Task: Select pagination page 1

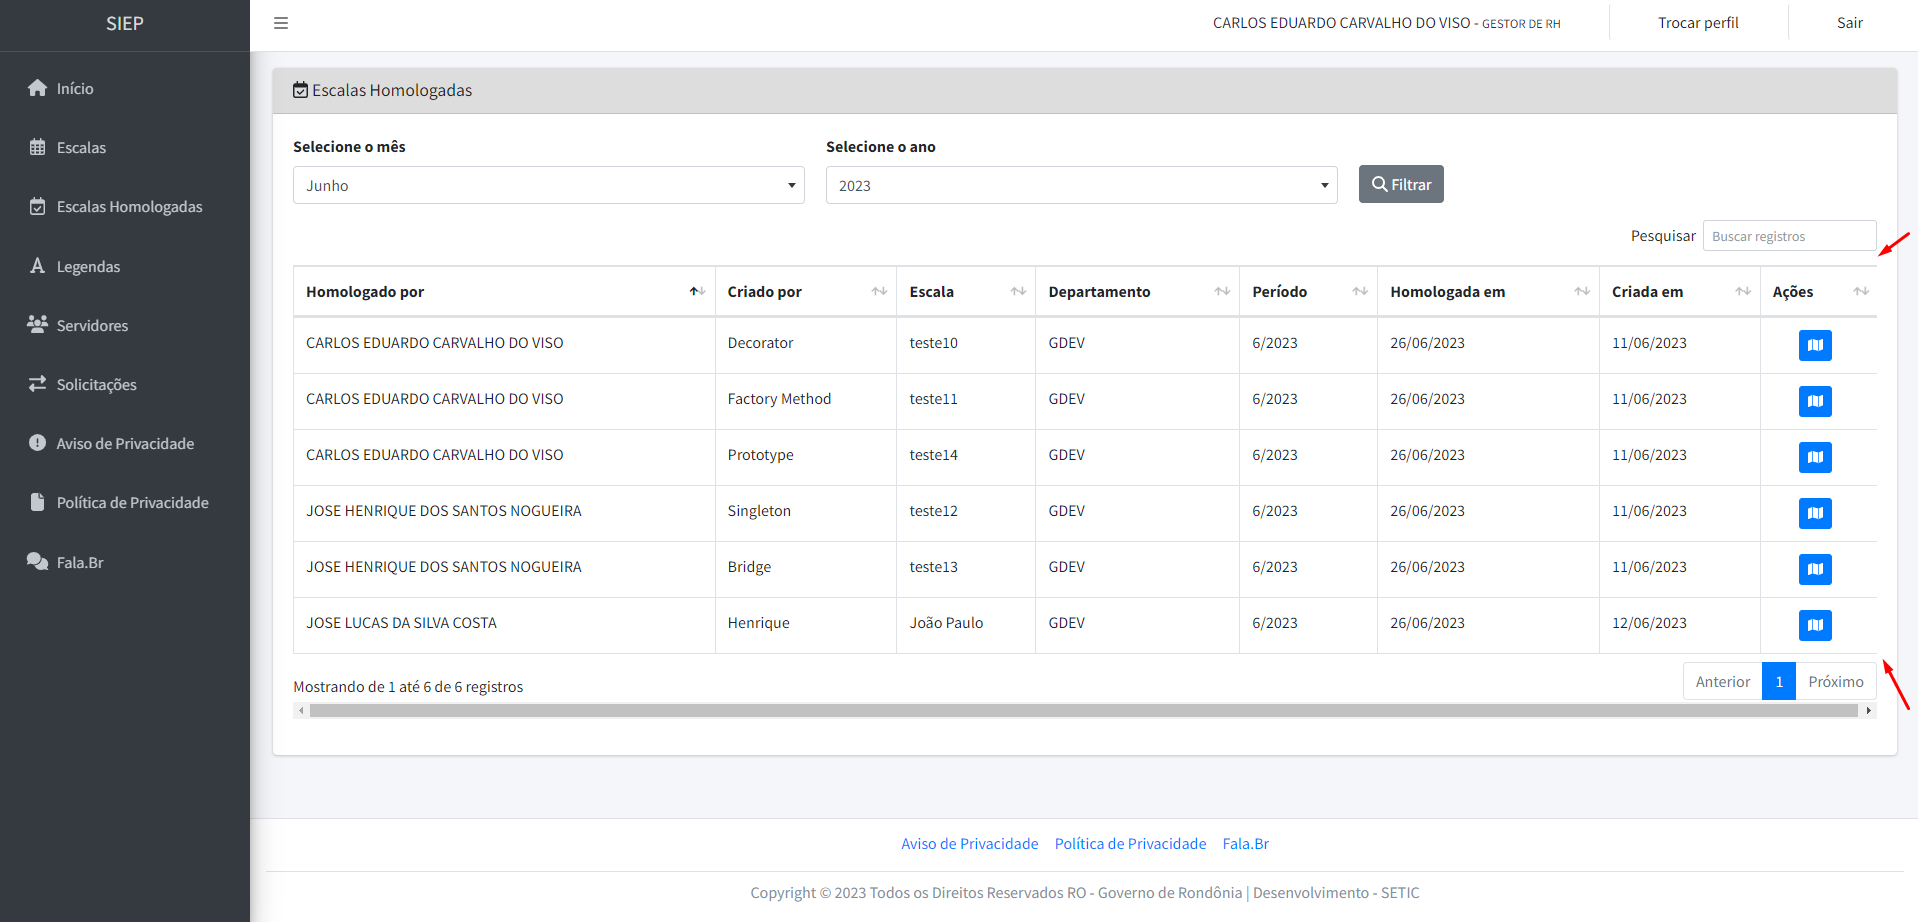Action: [x=1779, y=681]
